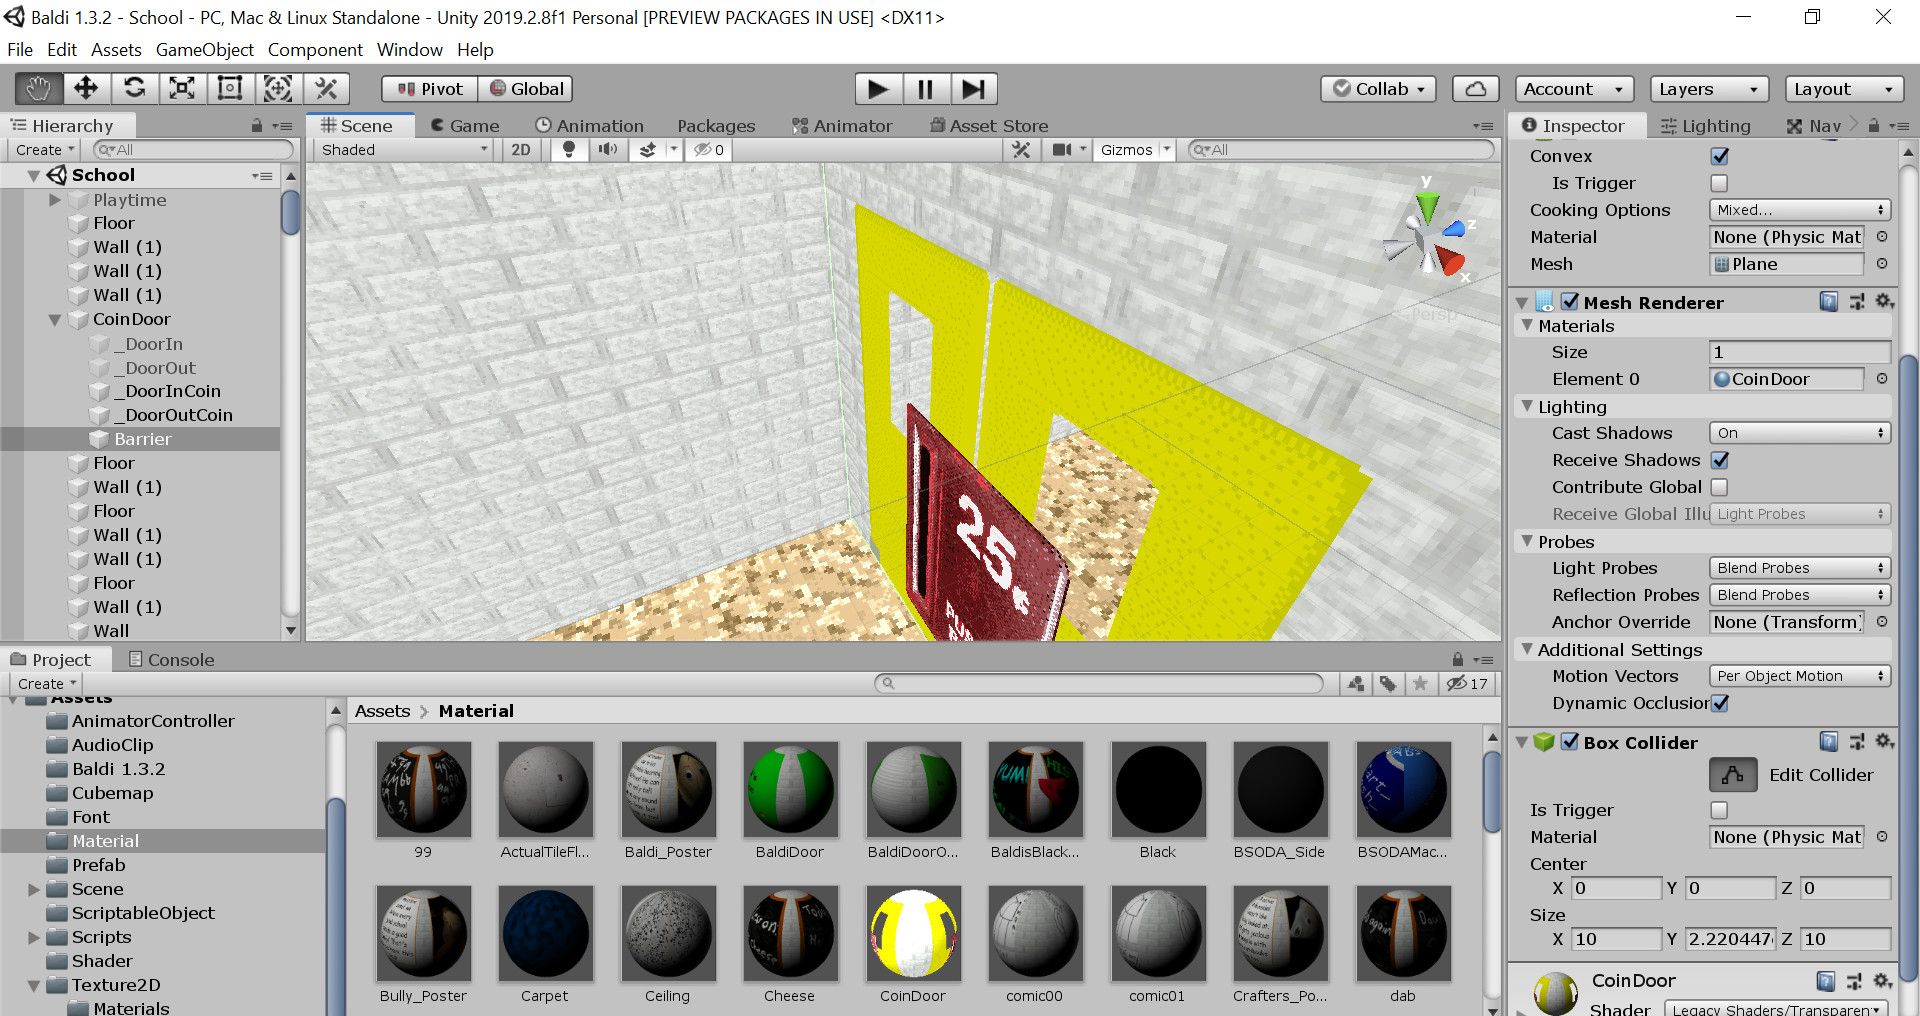Toggle scene view lighting icon
This screenshot has height=1016, width=1920.
[x=569, y=150]
